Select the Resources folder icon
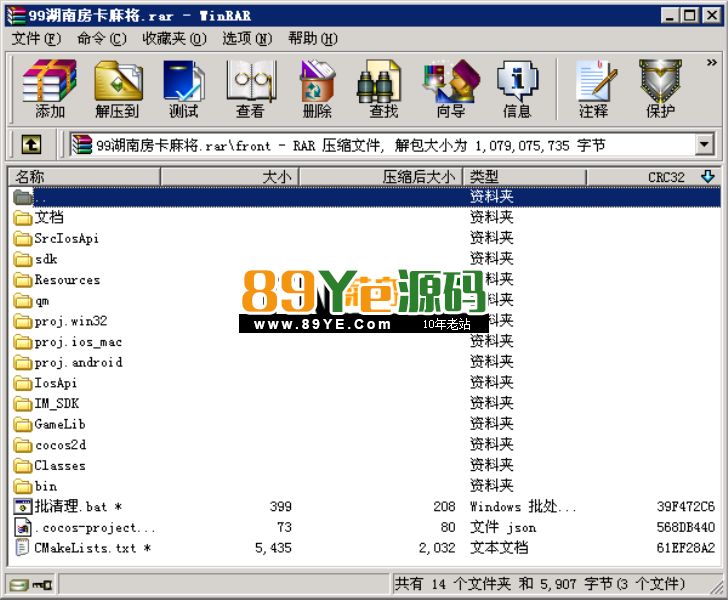This screenshot has height=600, width=728. (22, 280)
